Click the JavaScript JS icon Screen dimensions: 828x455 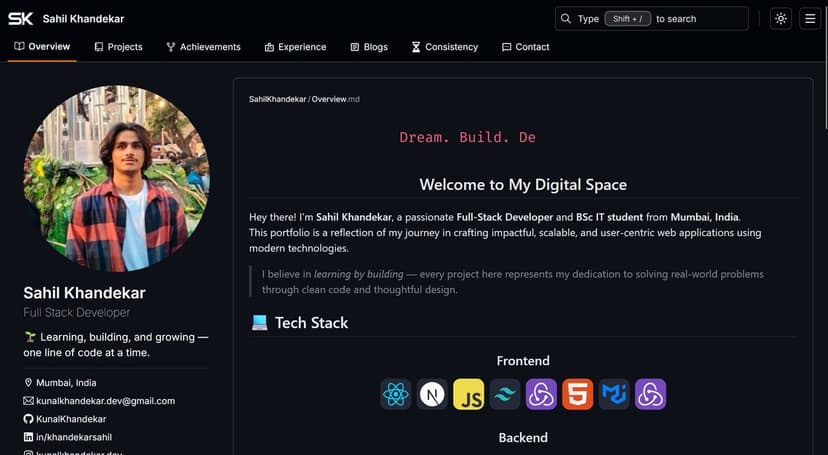pyautogui.click(x=468, y=394)
